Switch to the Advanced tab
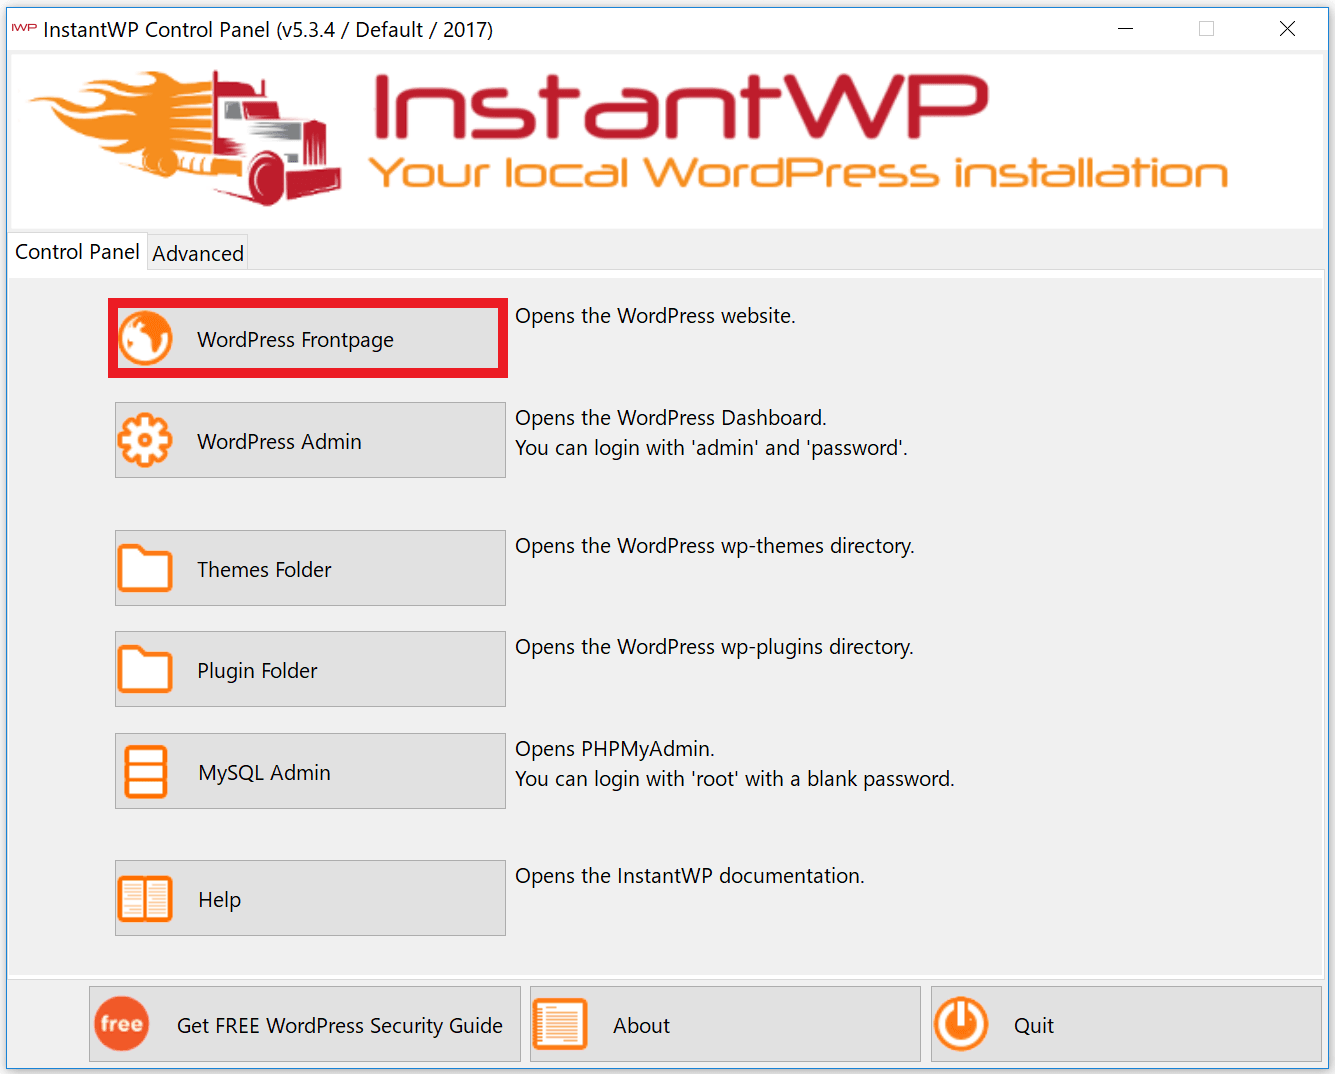Image resolution: width=1335 pixels, height=1074 pixels. click(197, 252)
